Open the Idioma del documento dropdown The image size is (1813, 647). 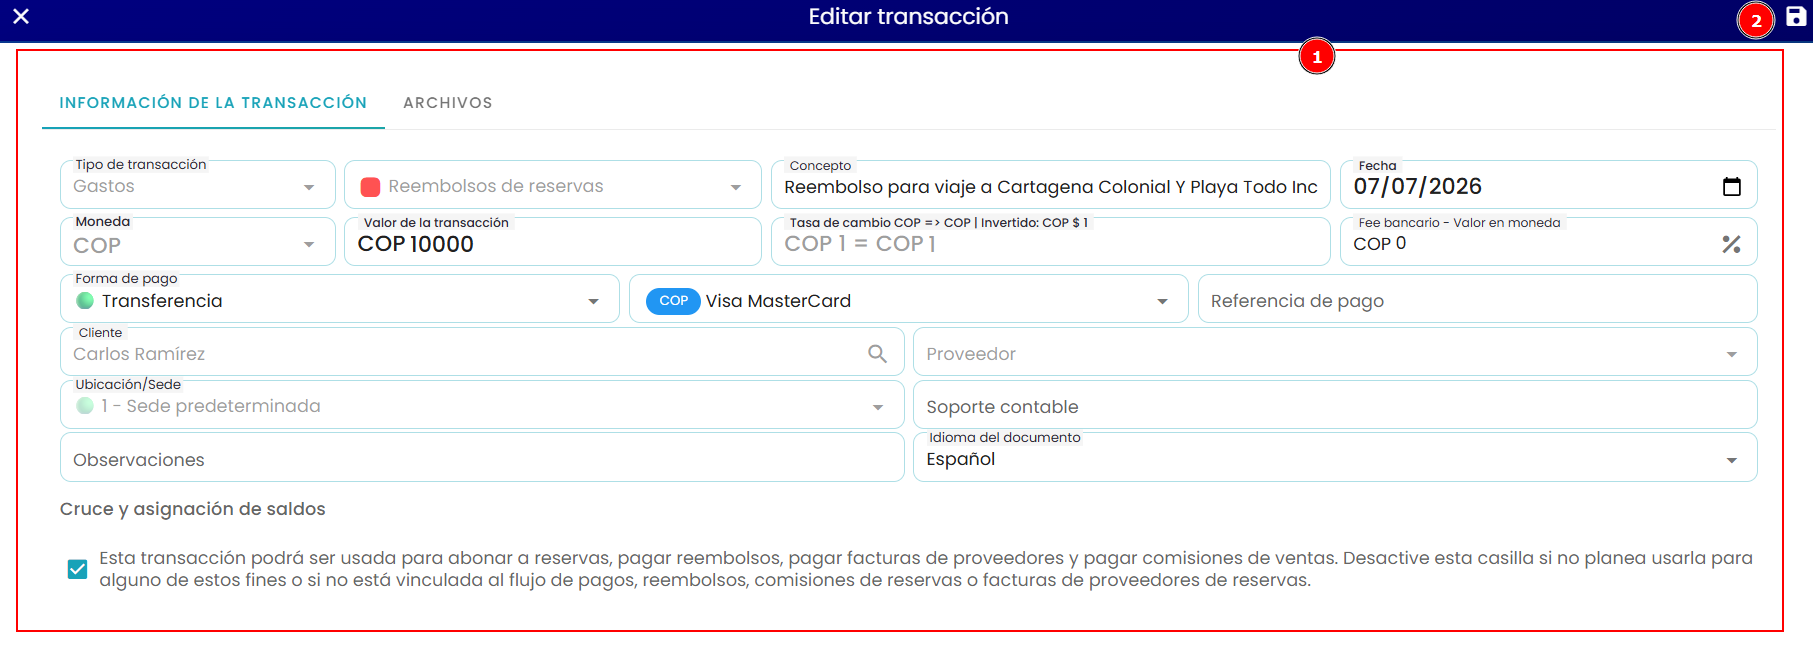(x=1335, y=458)
